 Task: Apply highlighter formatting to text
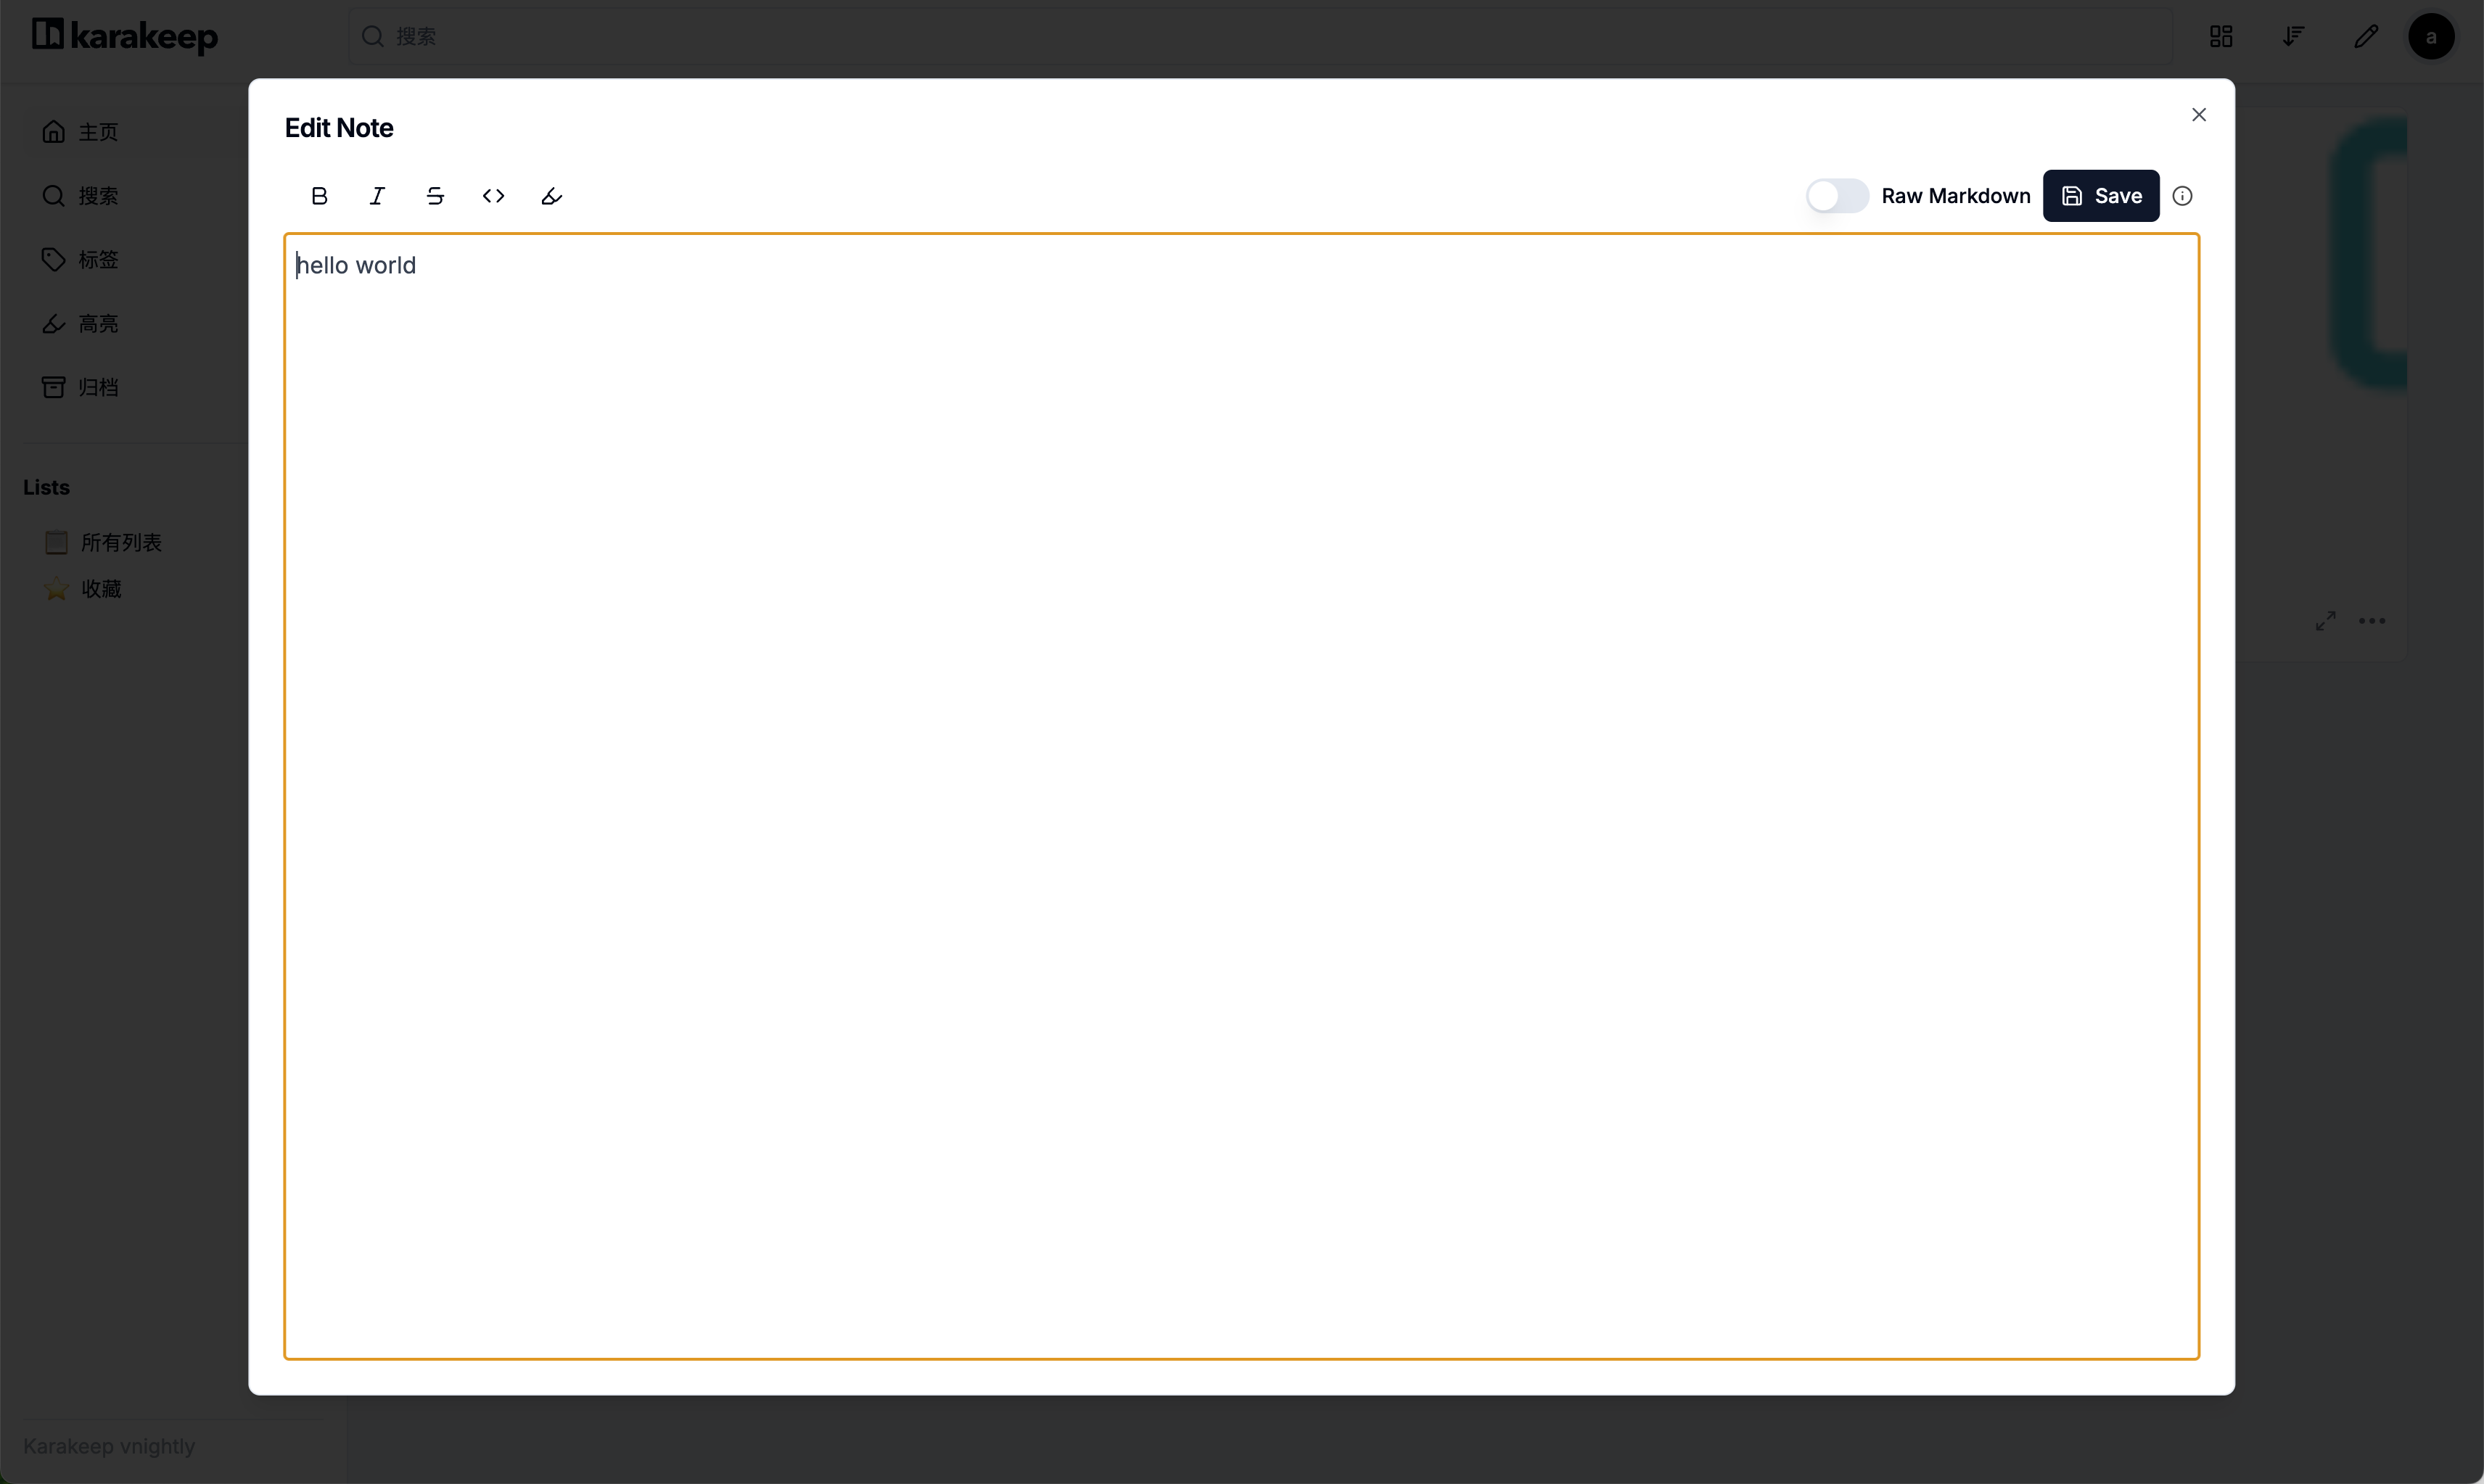click(551, 196)
